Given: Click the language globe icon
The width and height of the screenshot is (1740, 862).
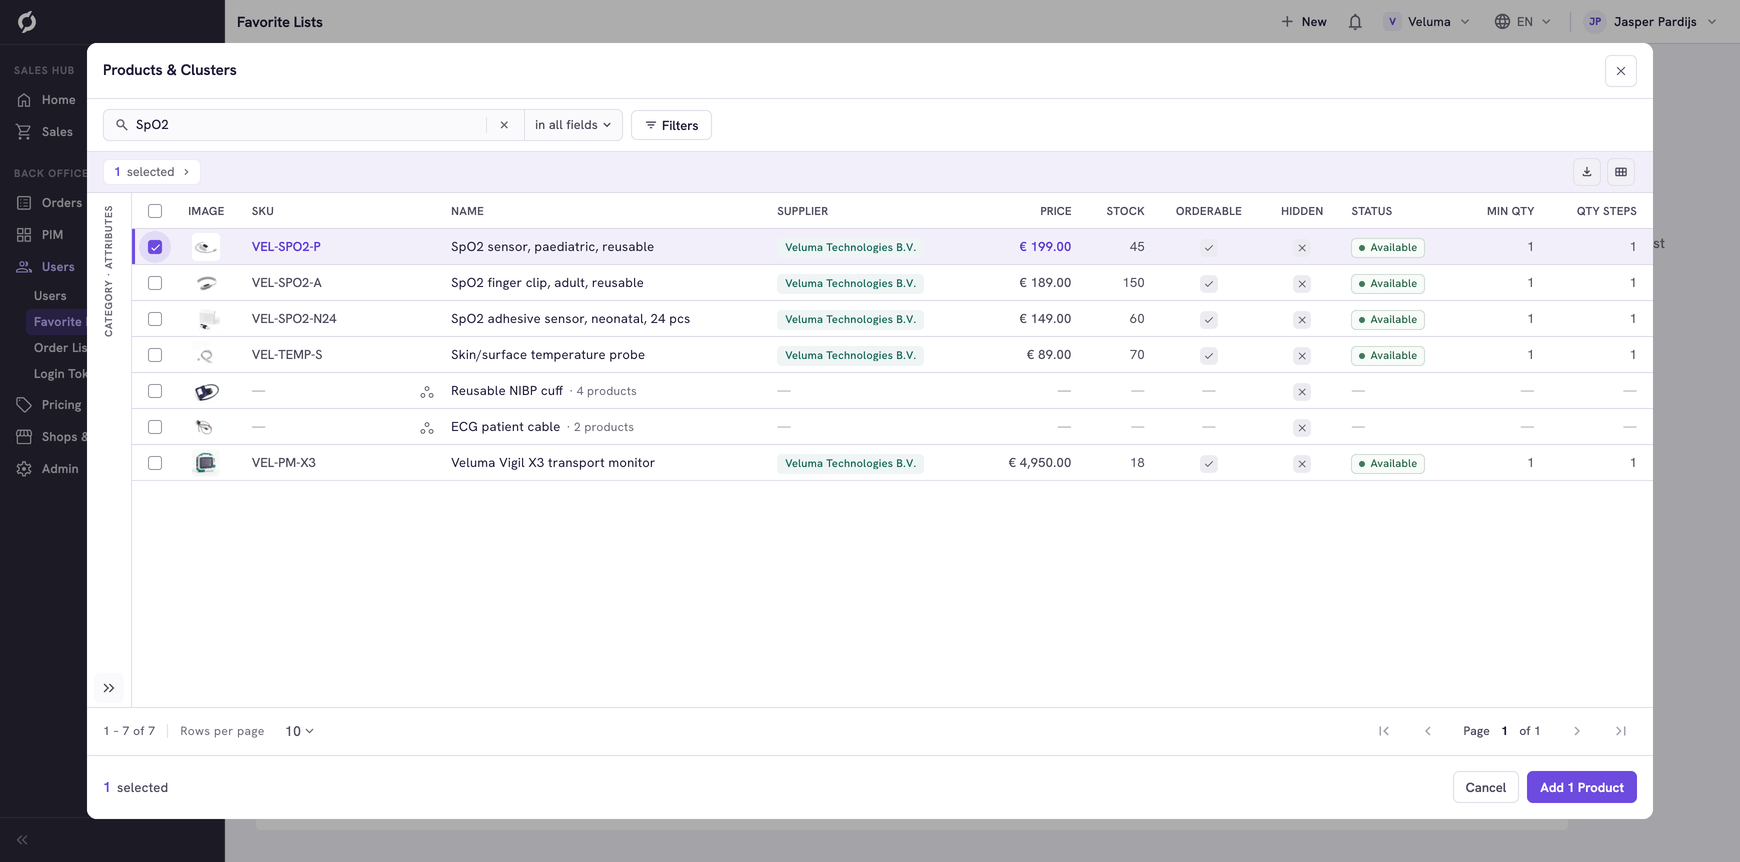Looking at the screenshot, I should coord(1502,22).
